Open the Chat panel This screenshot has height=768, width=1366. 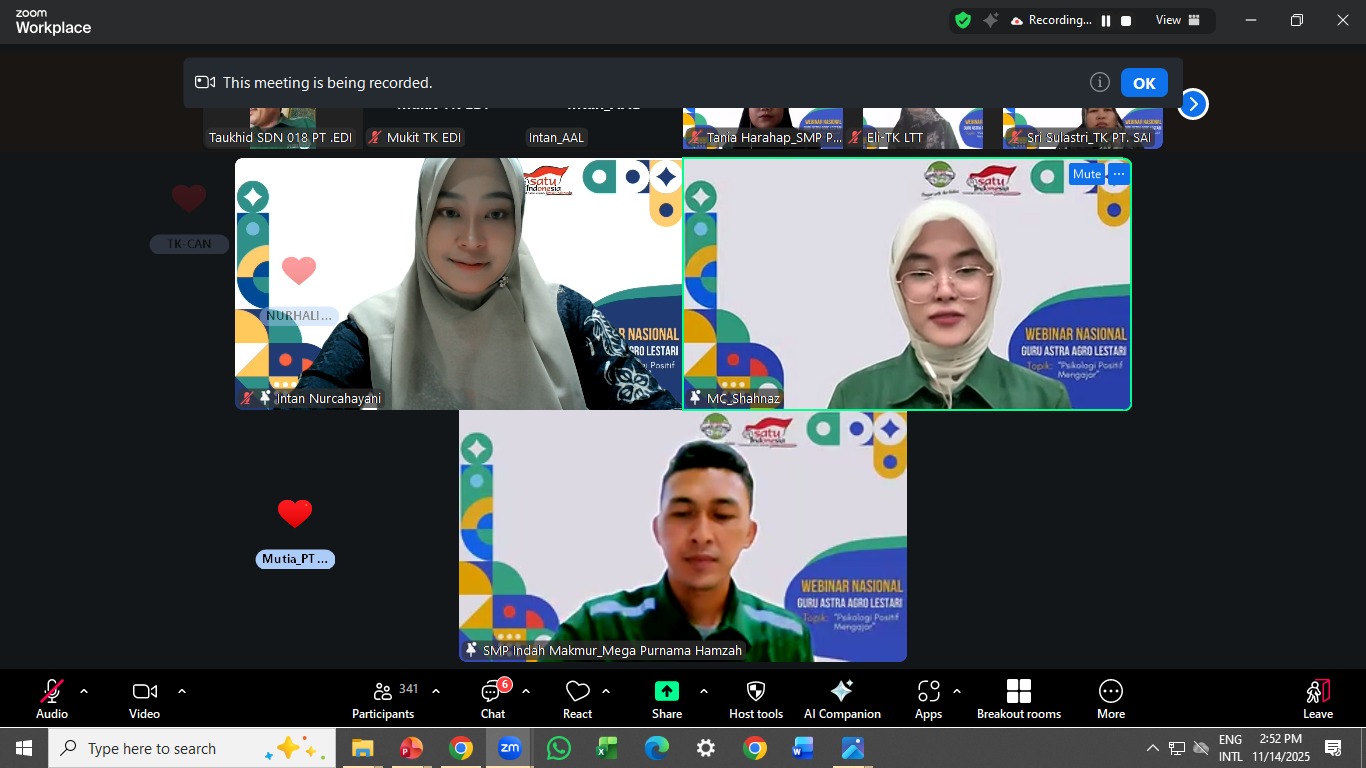pyautogui.click(x=493, y=698)
